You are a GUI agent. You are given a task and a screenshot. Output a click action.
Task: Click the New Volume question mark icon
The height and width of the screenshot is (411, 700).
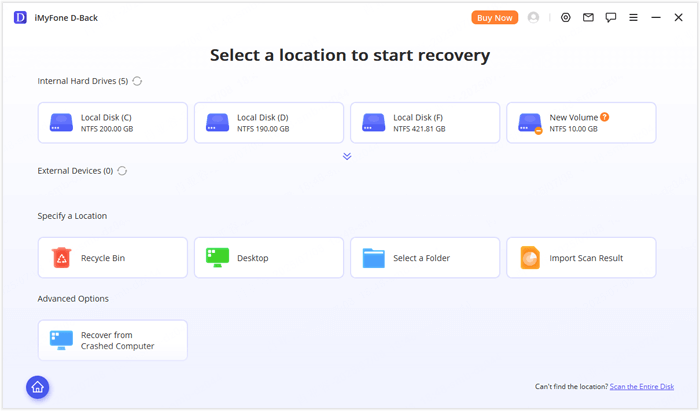tap(604, 117)
